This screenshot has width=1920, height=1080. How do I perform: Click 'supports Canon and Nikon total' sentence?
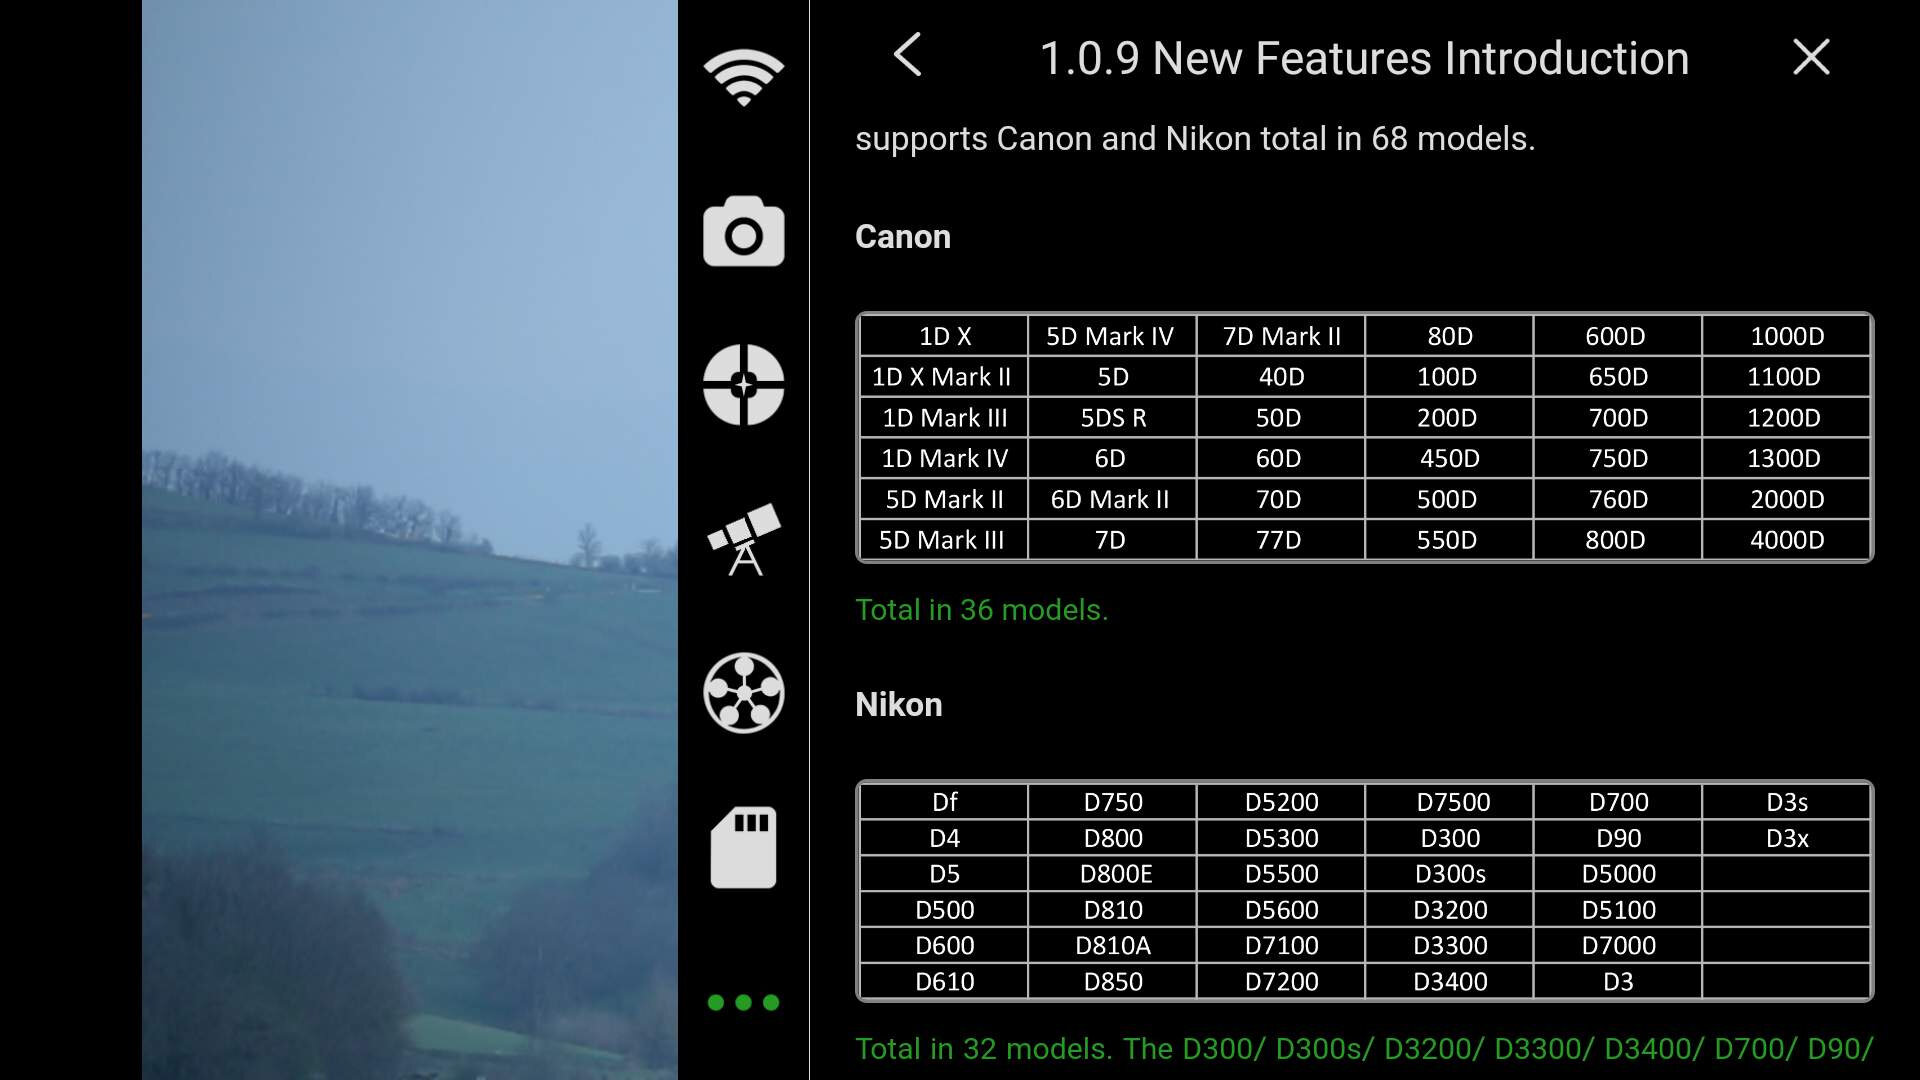[1195, 139]
